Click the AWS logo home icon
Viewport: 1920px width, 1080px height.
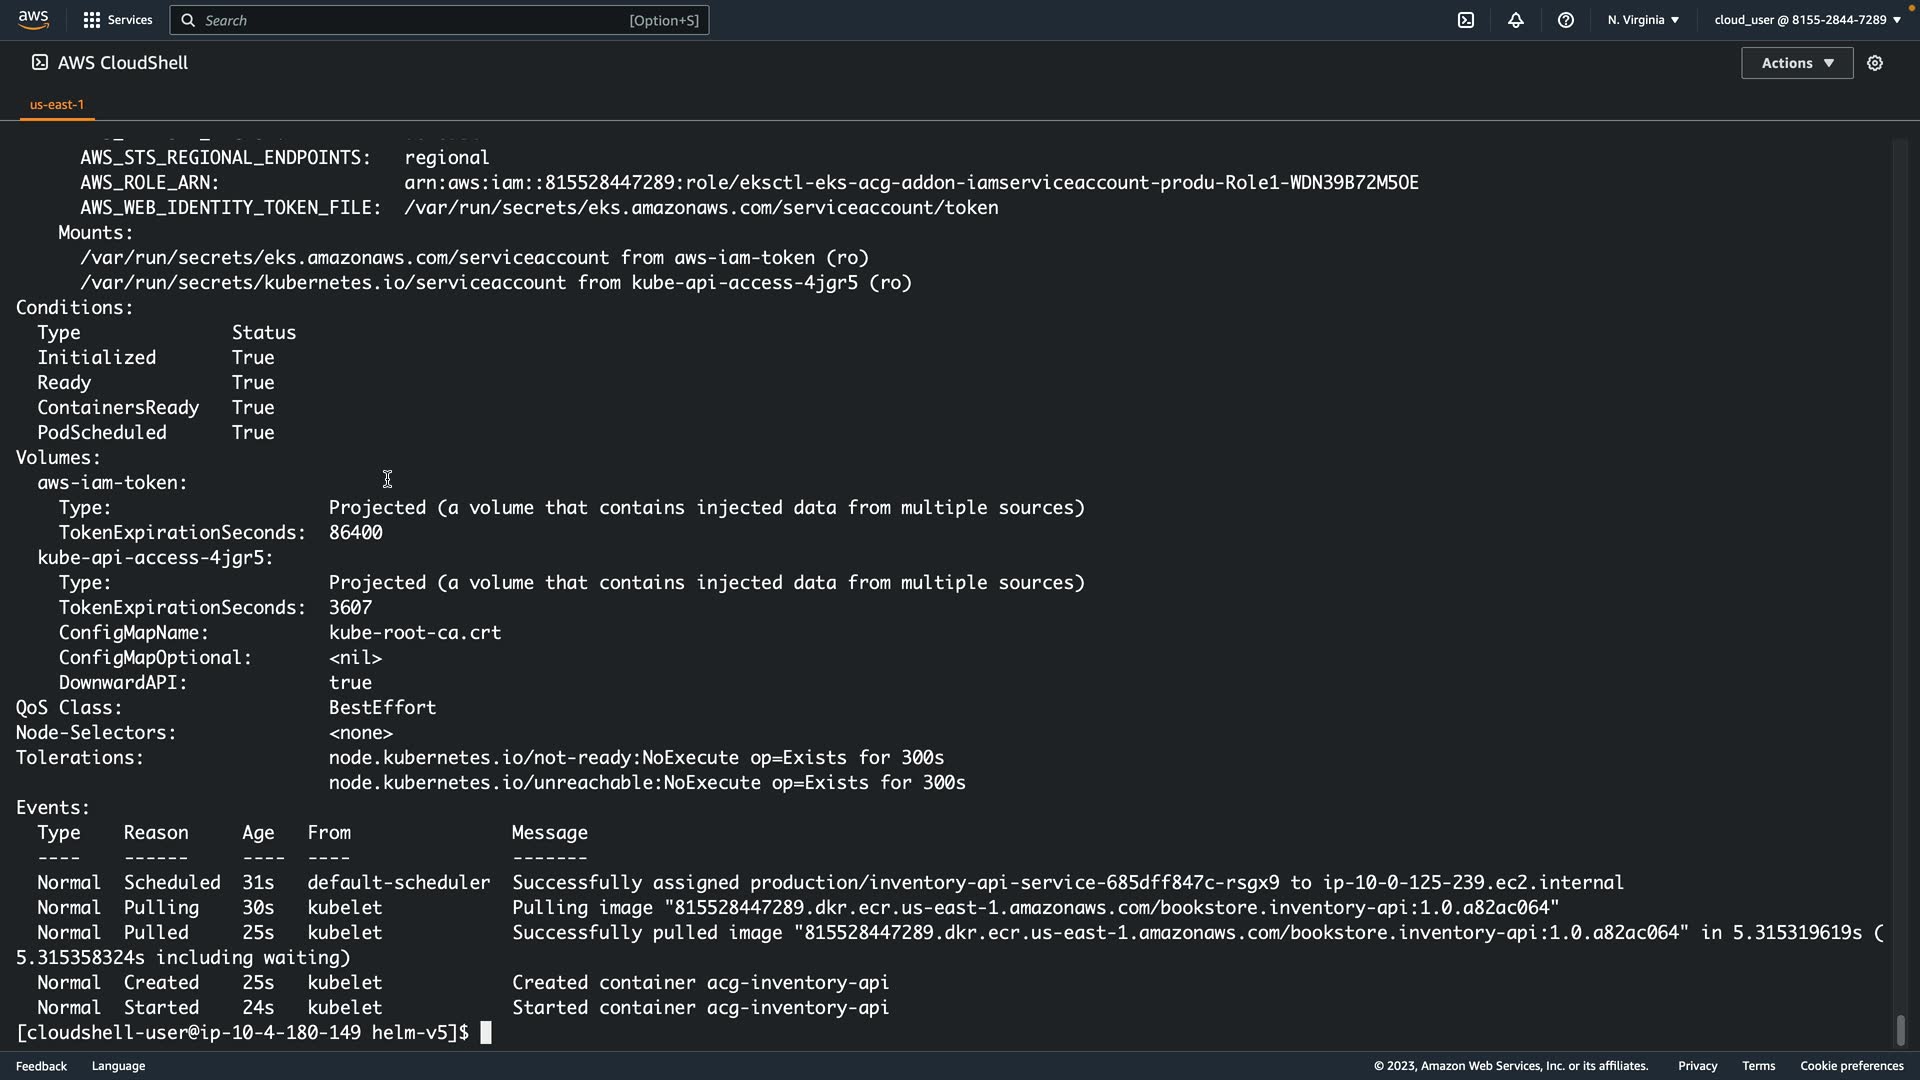[x=33, y=19]
